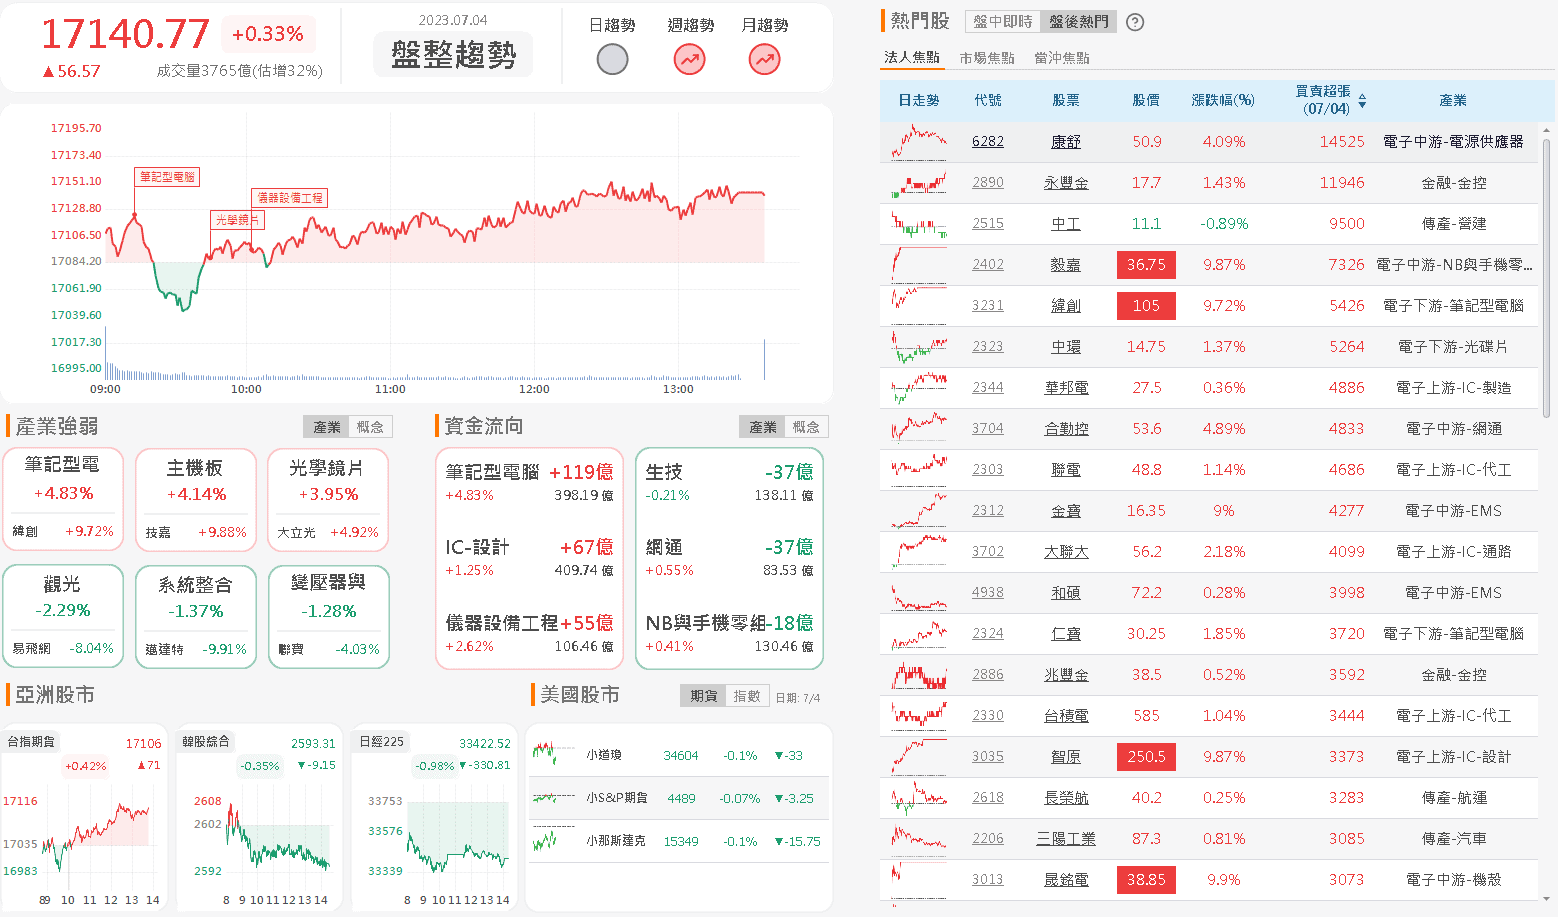Select 盤後熱門 in hot stocks
Screen dimensions: 1558x917
click(x=1078, y=22)
